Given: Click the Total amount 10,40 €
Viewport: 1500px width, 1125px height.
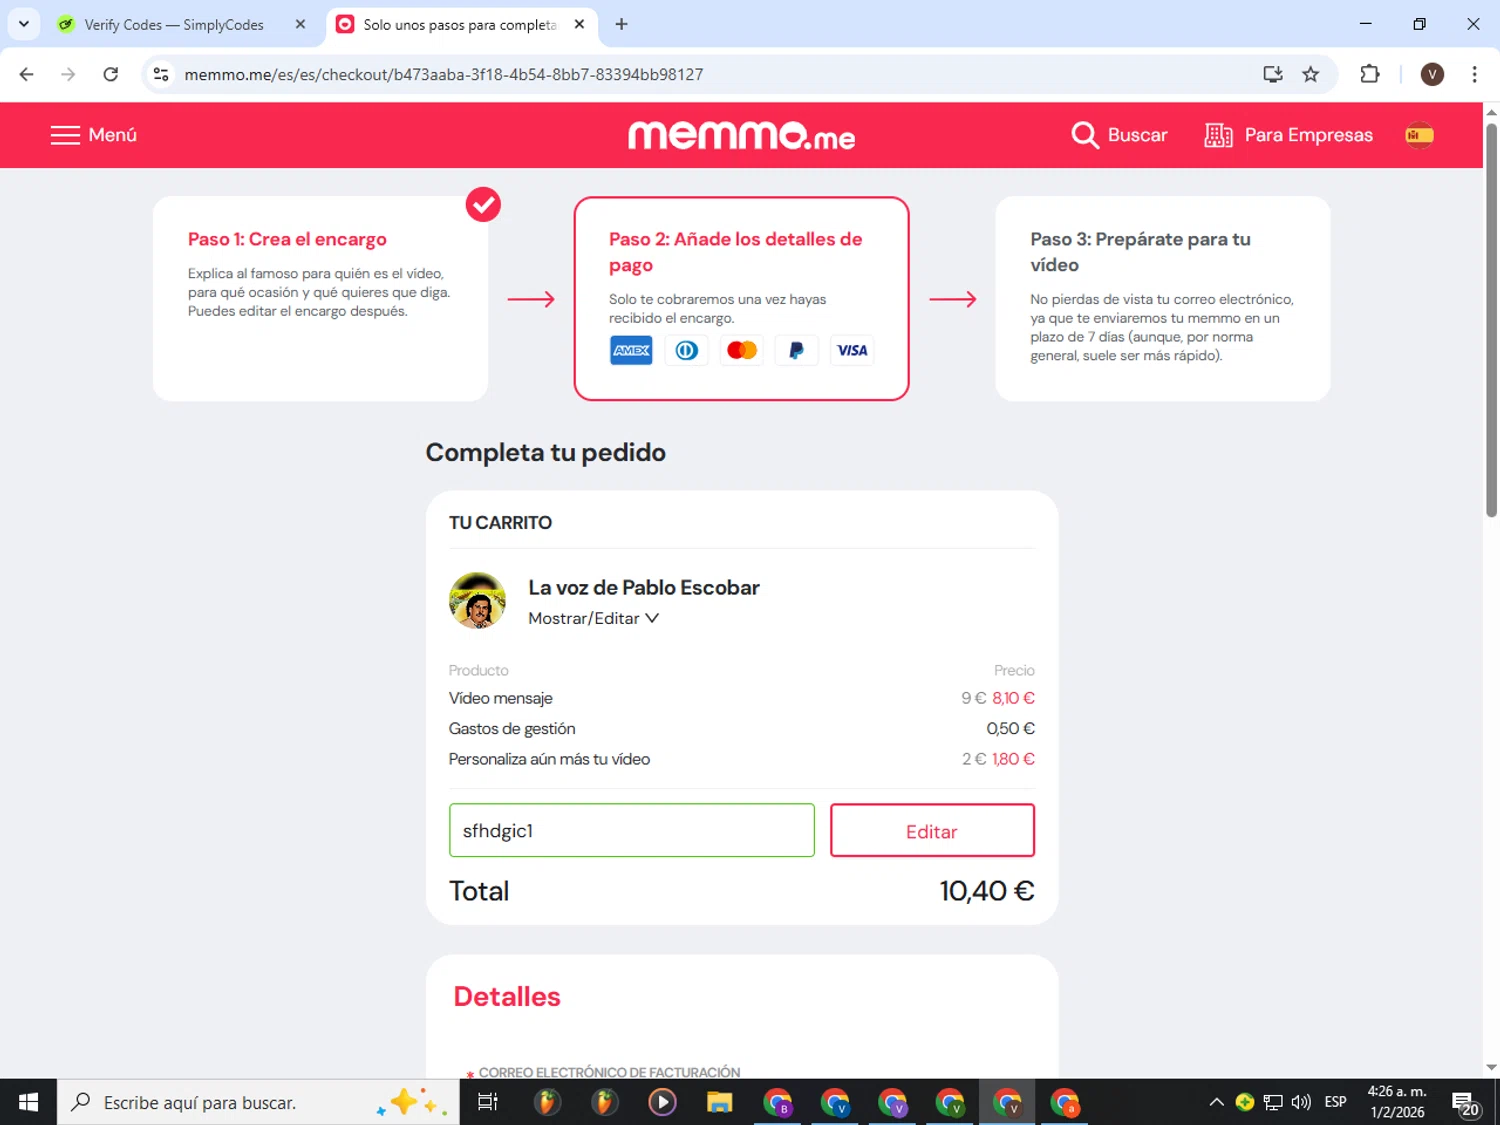Looking at the screenshot, I should 987,891.
